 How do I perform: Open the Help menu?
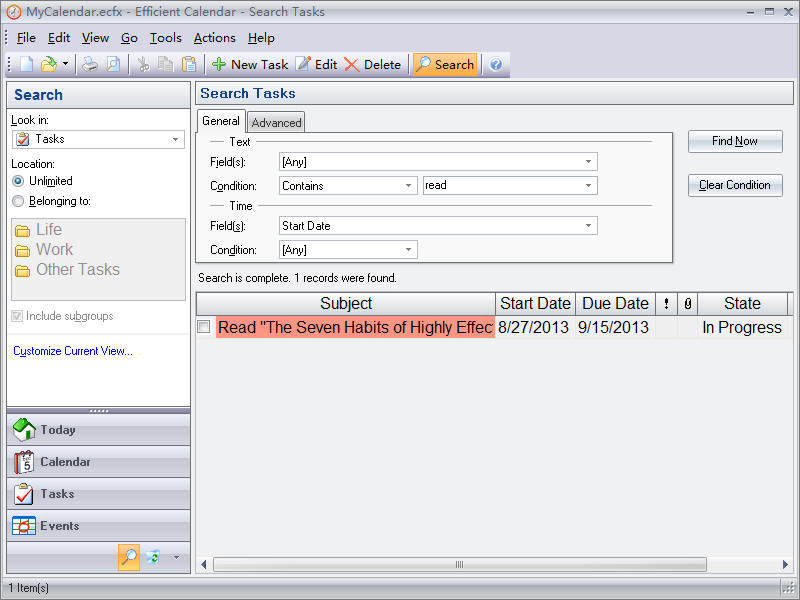coord(261,38)
